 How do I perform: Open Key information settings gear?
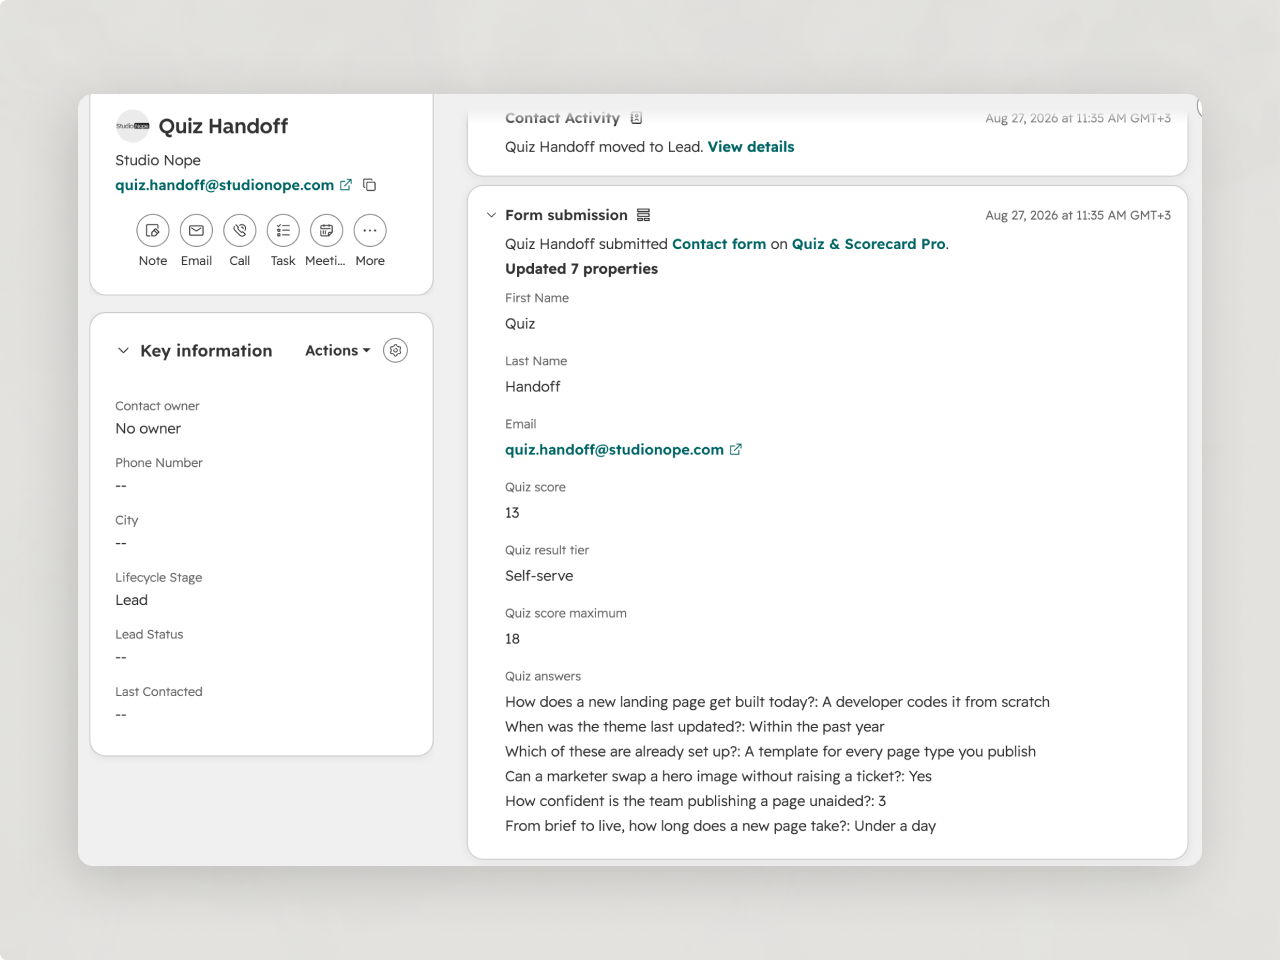click(x=396, y=351)
